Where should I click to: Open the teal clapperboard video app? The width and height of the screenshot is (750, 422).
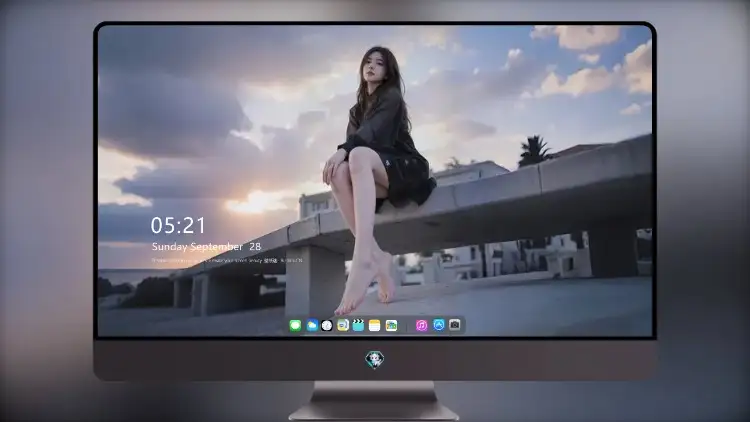point(358,325)
